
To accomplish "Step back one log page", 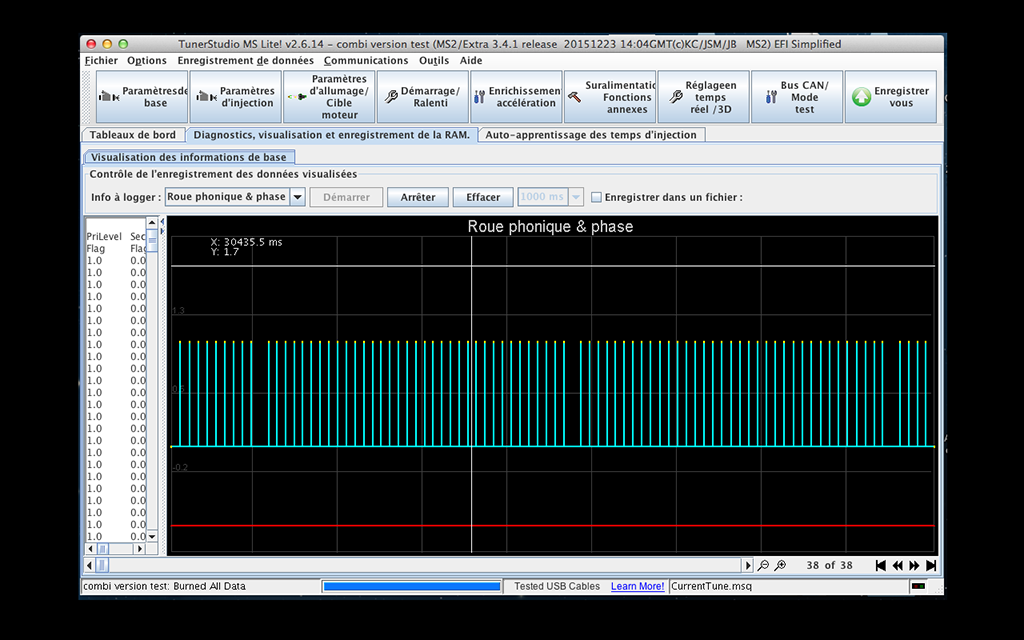I will coord(898,565).
